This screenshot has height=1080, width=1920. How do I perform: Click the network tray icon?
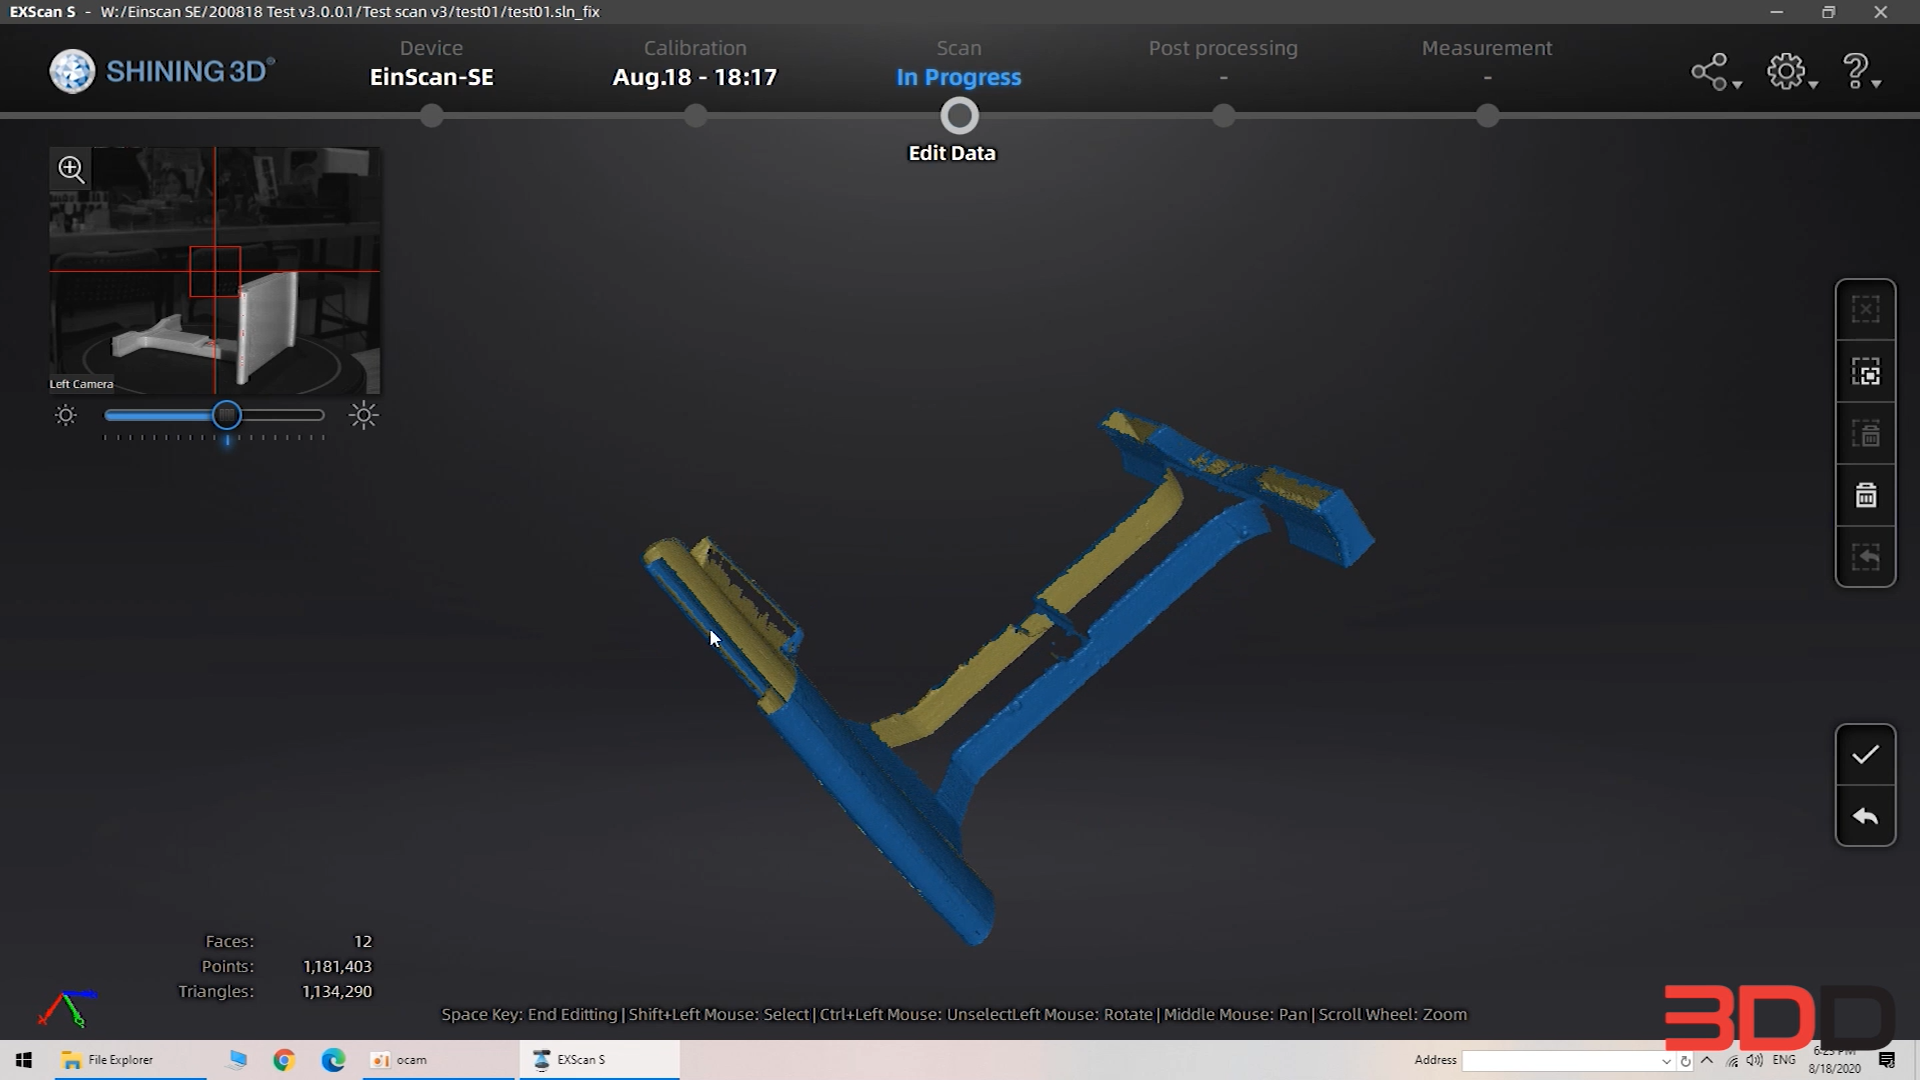click(x=1732, y=1061)
